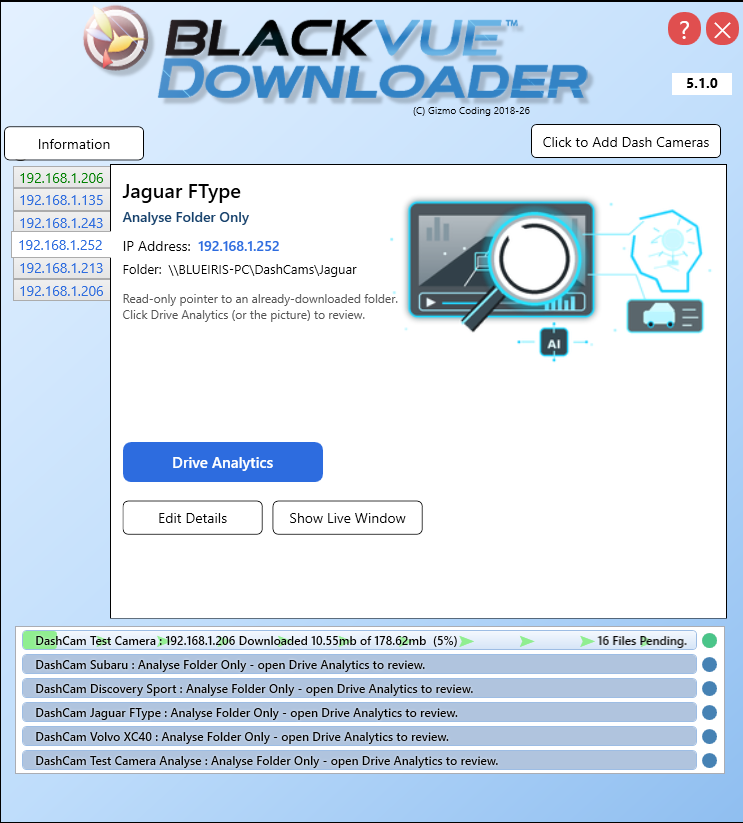Click the BlackVue Downloader bird logo
Screen dimensions: 743x823
(x=116, y=38)
